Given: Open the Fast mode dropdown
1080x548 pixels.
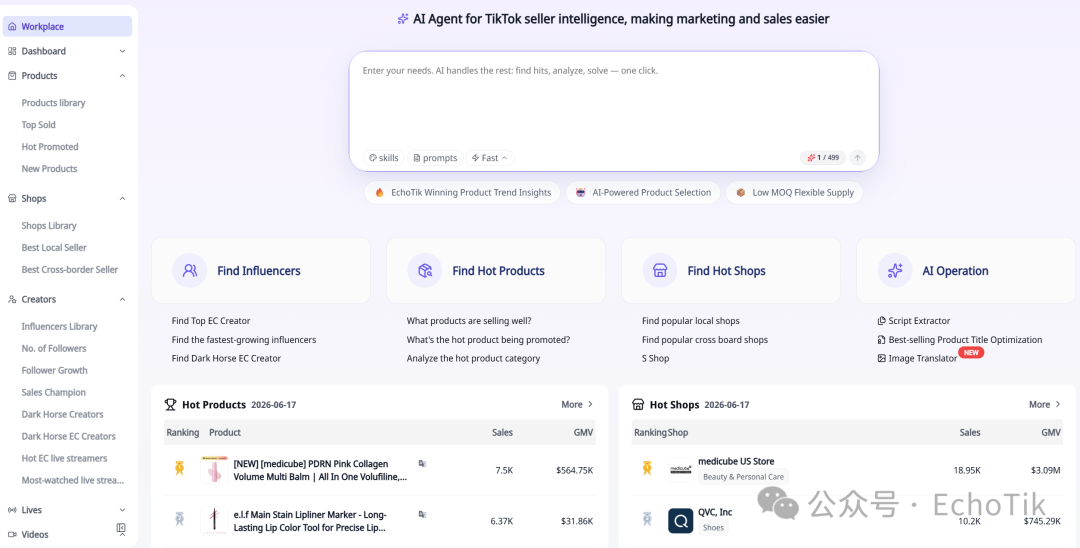Looking at the screenshot, I should pyautogui.click(x=490, y=158).
